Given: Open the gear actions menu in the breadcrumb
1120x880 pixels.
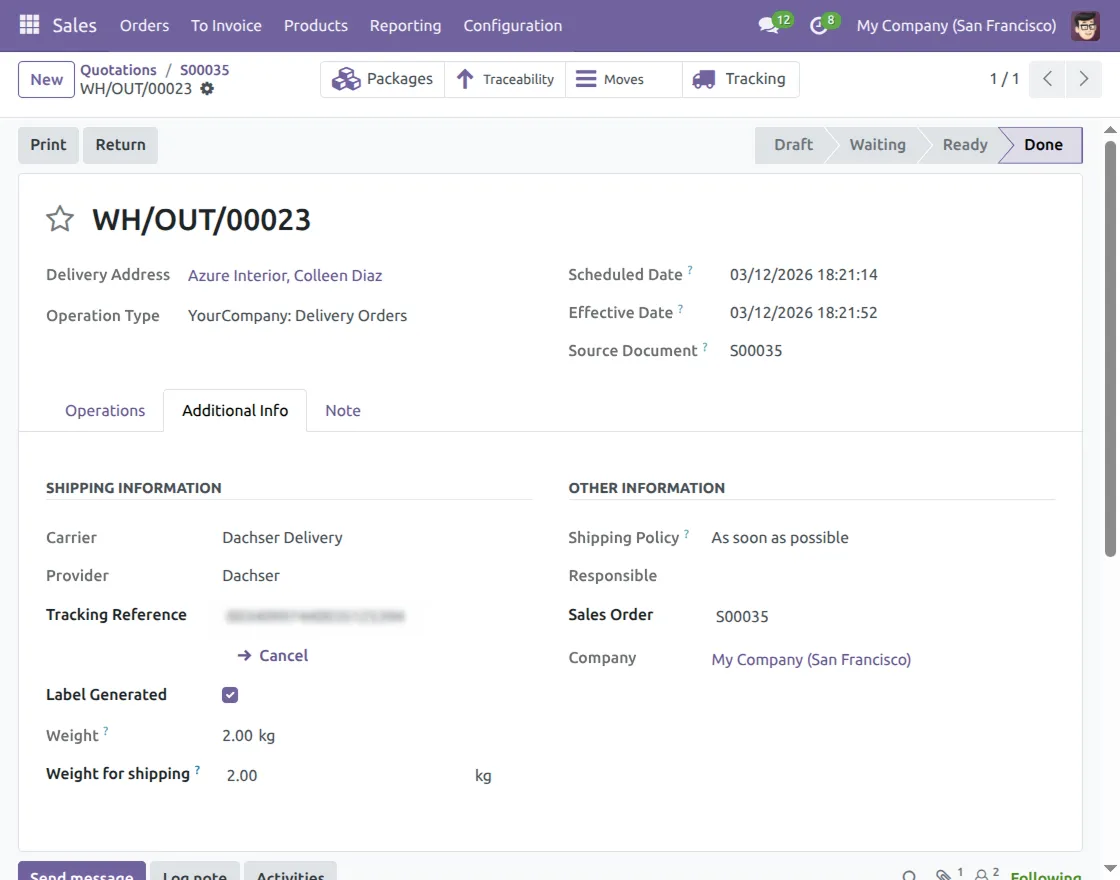Looking at the screenshot, I should coord(206,88).
